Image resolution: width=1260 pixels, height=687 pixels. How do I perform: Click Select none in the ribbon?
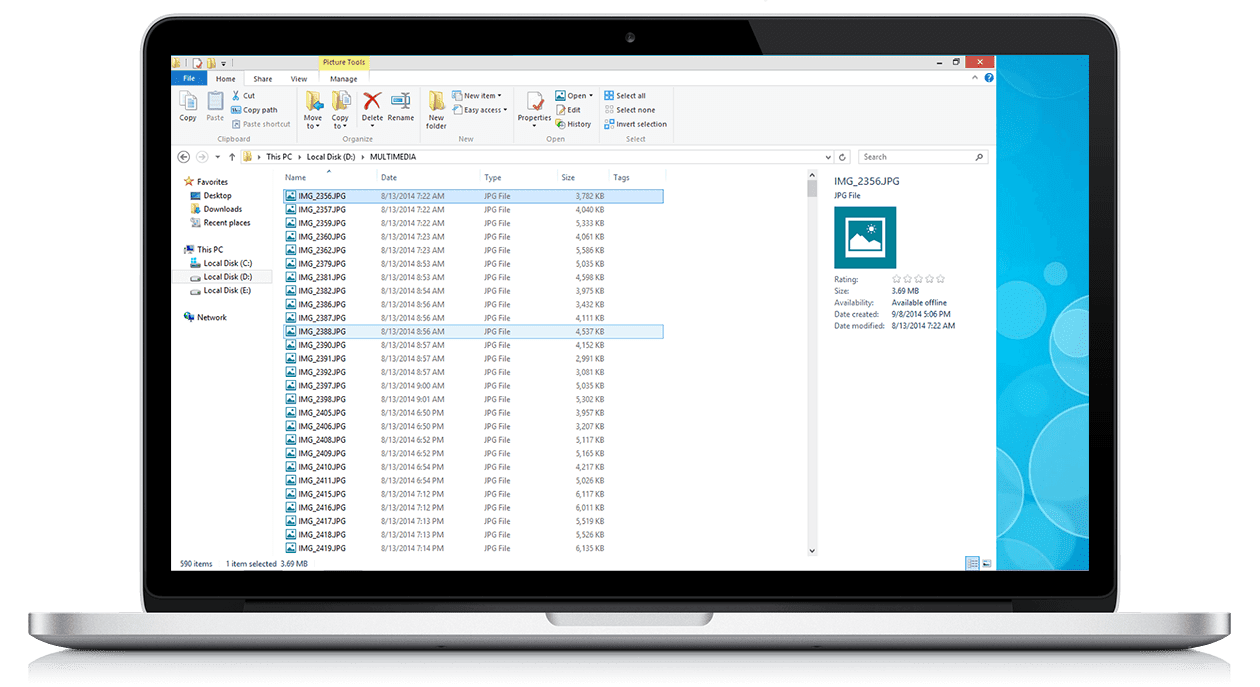click(629, 110)
